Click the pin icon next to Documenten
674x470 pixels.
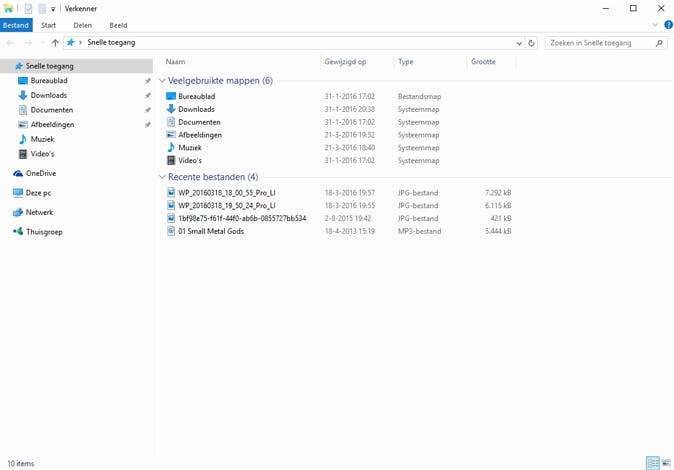147,110
